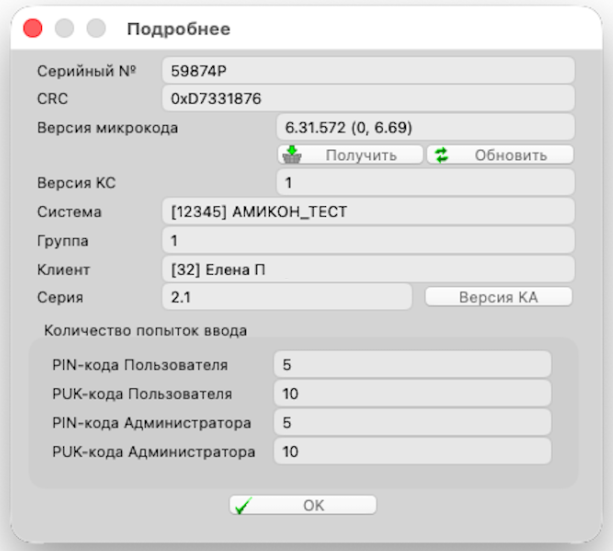Viewport: 613px width, 551px height.
Task: Click the Система label
Action: [69, 212]
